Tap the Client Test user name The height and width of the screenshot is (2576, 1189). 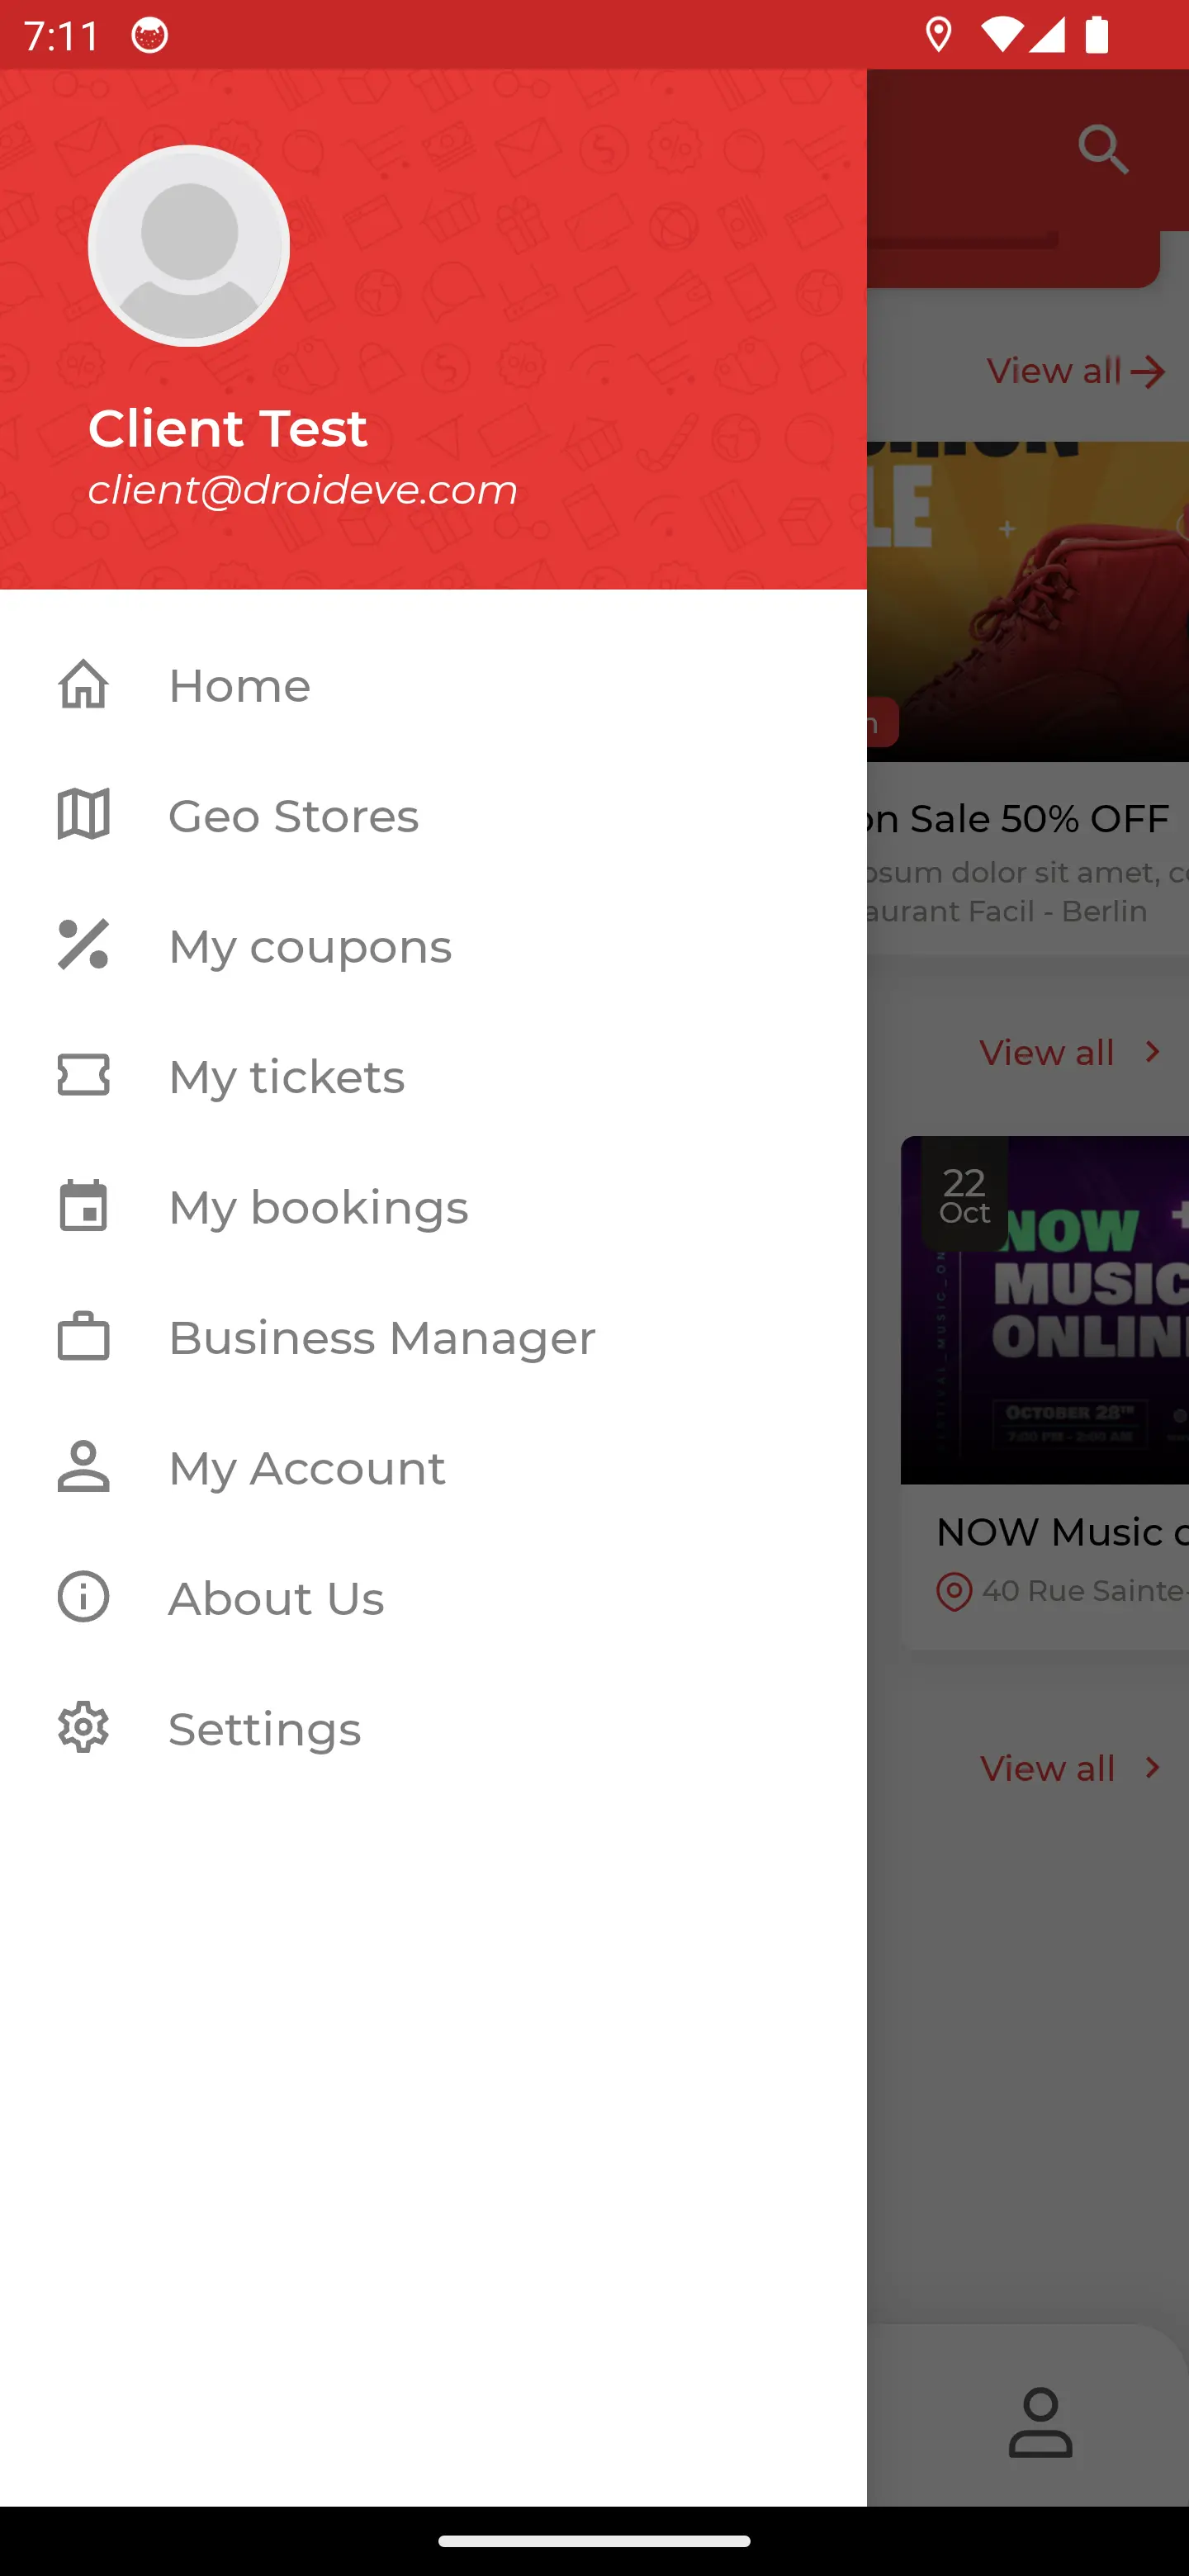coord(228,428)
